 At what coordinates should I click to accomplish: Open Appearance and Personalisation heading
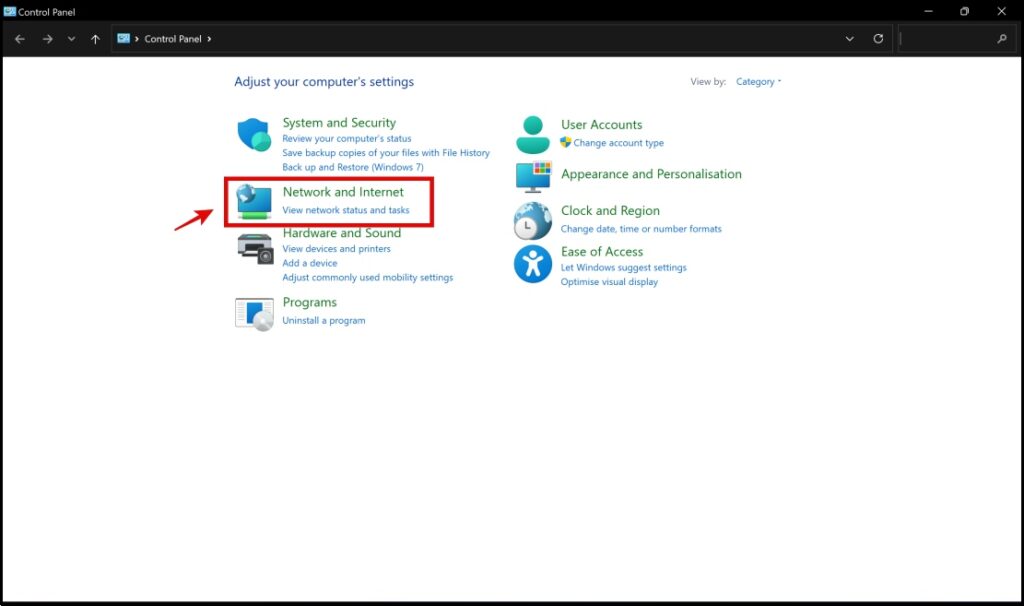click(651, 174)
